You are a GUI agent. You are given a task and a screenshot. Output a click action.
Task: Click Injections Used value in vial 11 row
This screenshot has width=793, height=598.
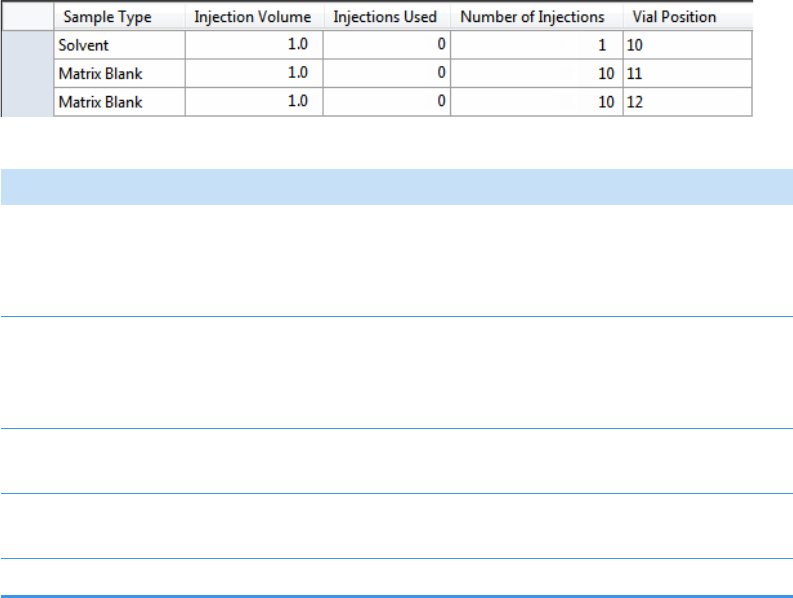[387, 73]
